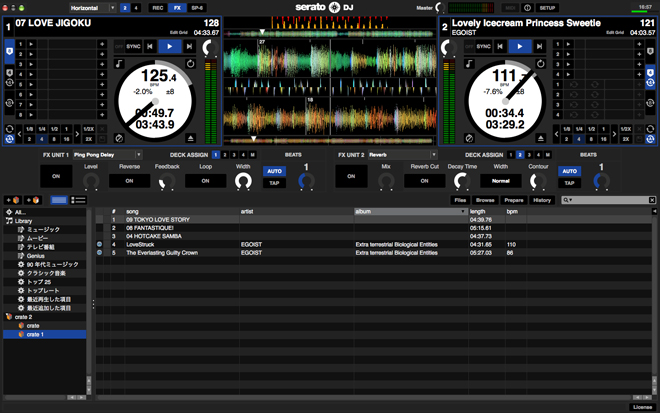
Task: Switch to the History tab
Action: 541,200
